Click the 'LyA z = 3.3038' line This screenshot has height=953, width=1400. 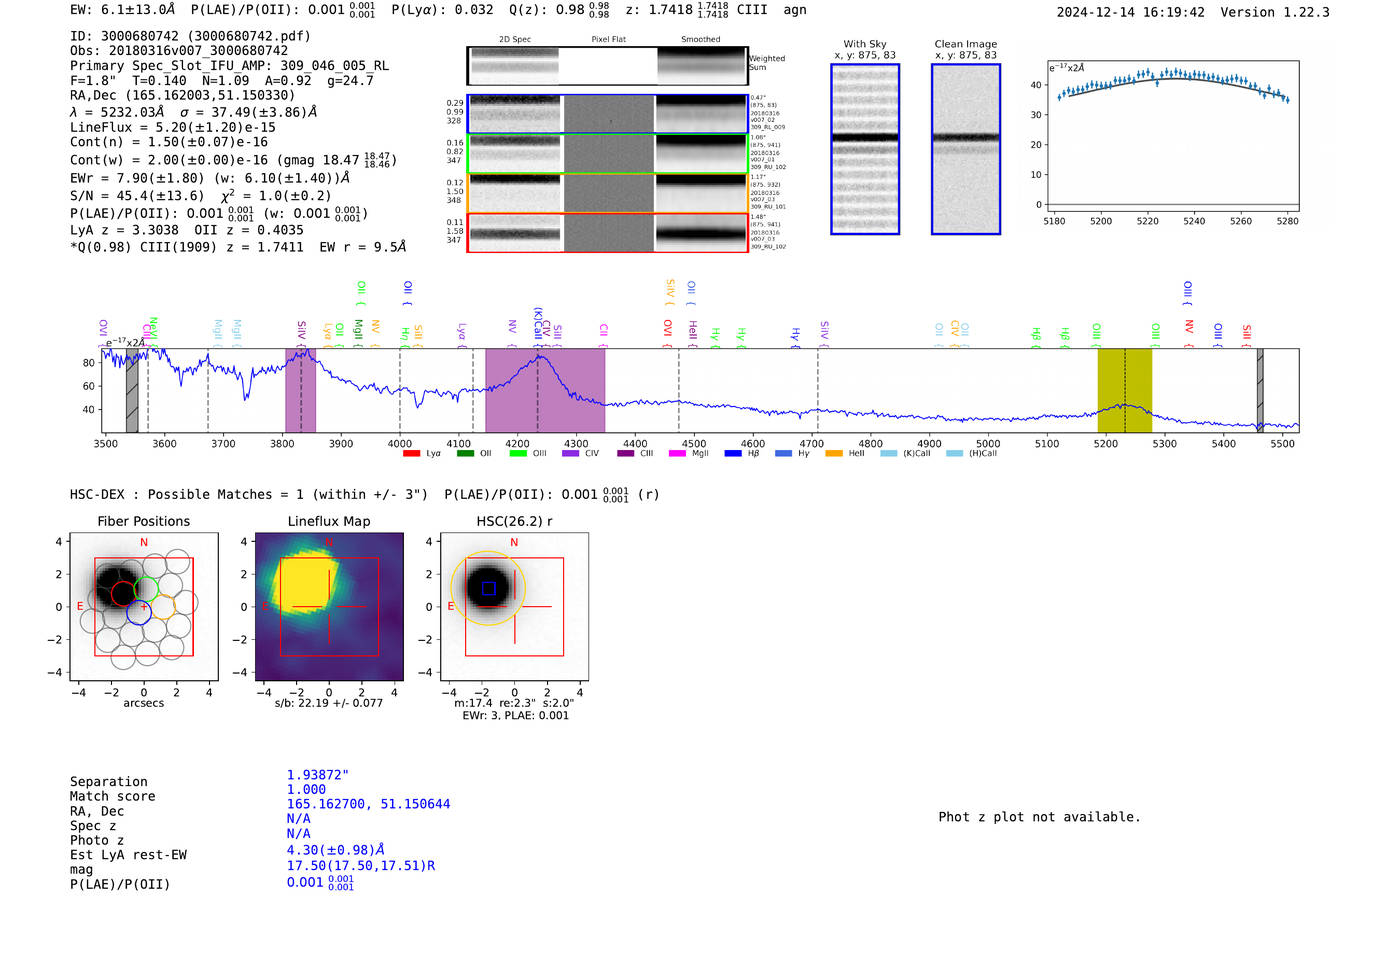[x=124, y=230]
